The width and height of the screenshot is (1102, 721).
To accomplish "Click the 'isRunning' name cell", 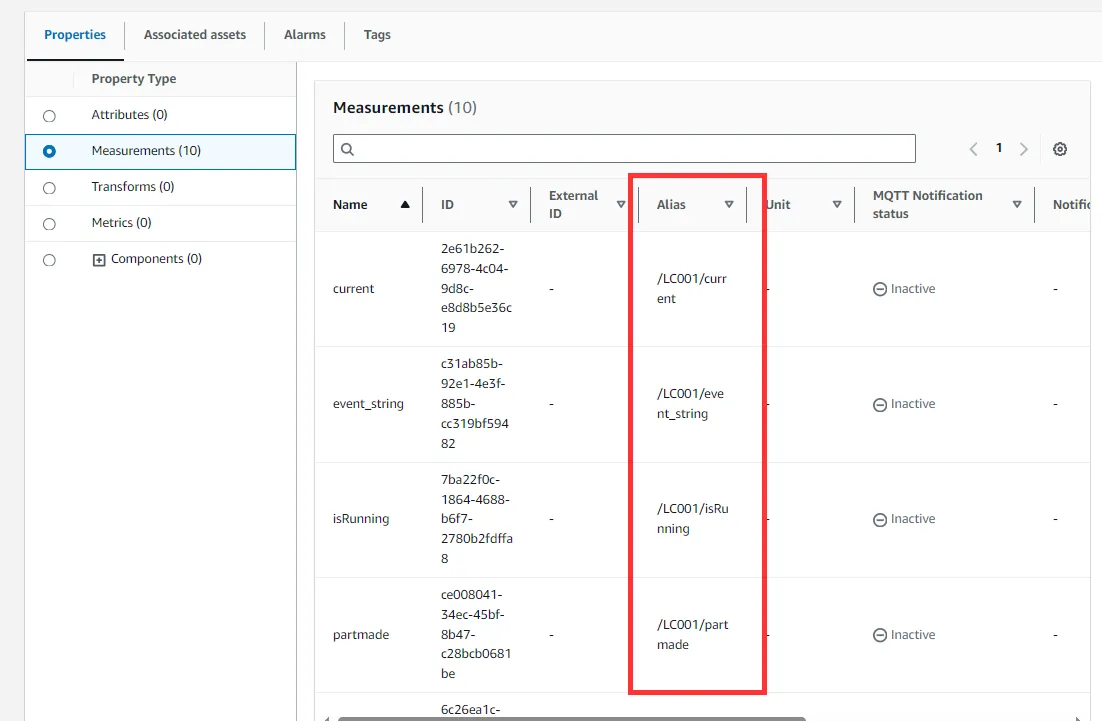I will pos(361,519).
